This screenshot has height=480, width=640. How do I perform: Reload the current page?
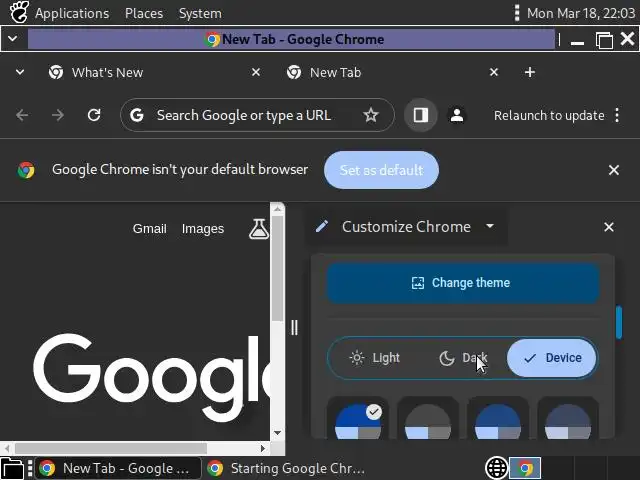pyautogui.click(x=94, y=115)
